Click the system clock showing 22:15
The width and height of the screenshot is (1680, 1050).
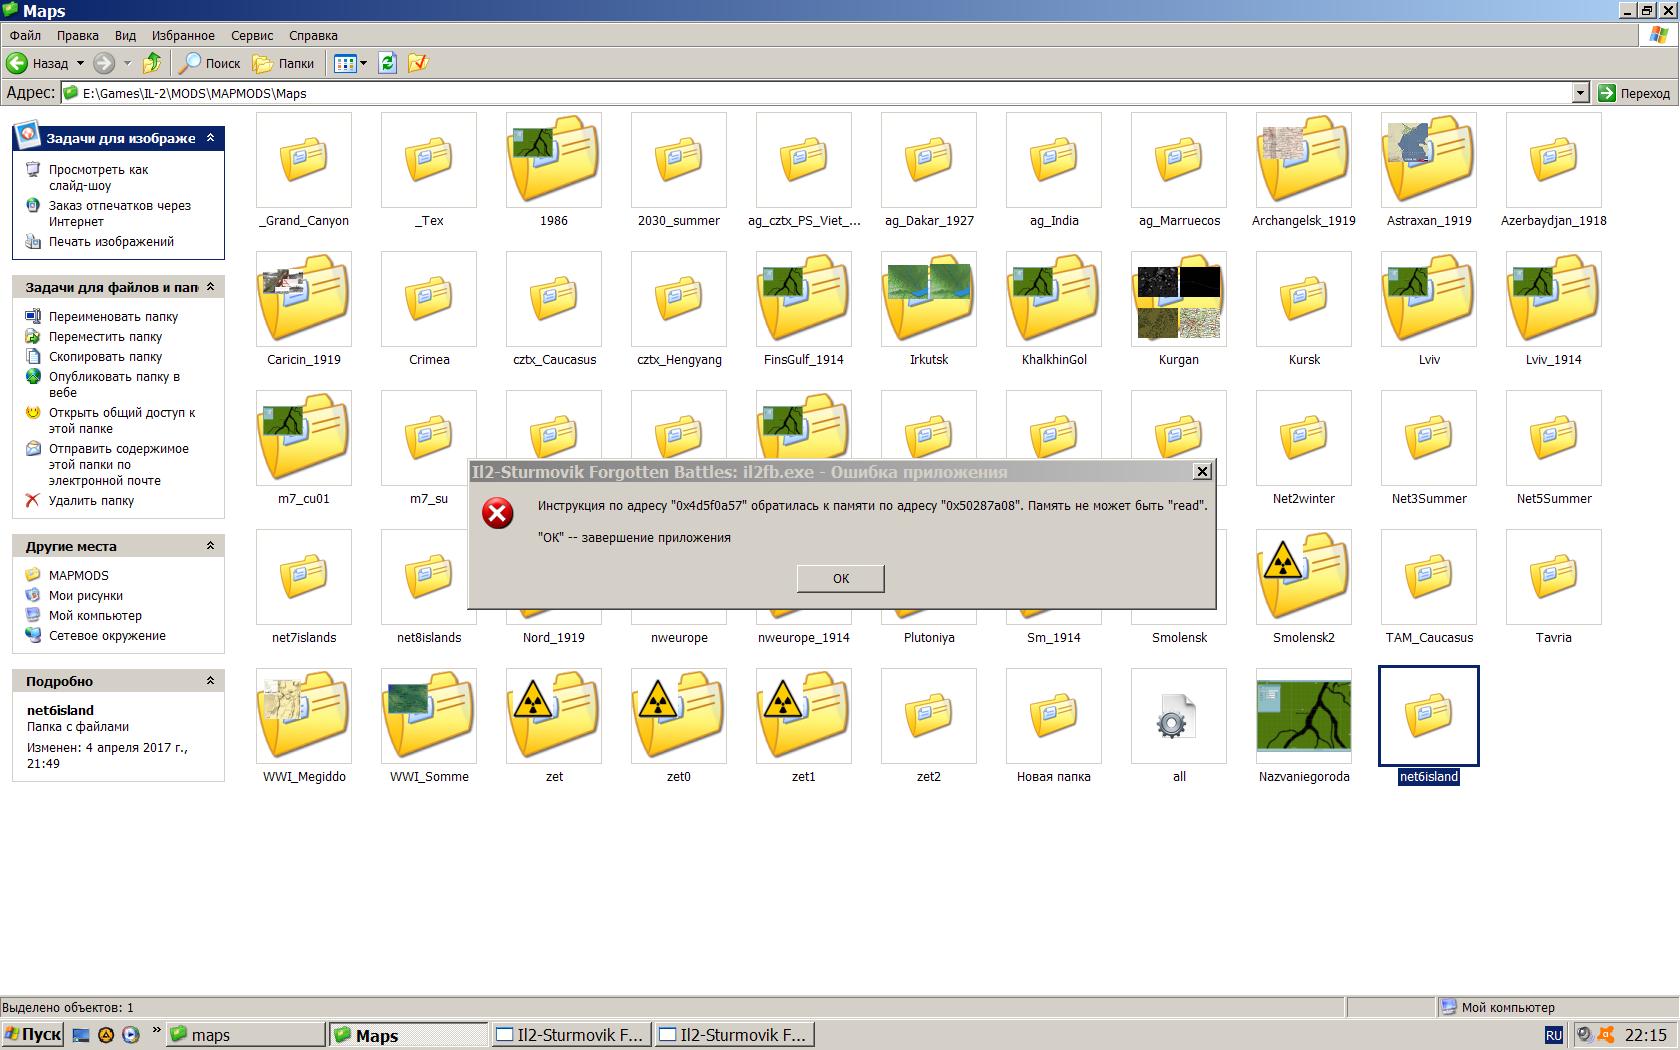click(x=1646, y=1035)
